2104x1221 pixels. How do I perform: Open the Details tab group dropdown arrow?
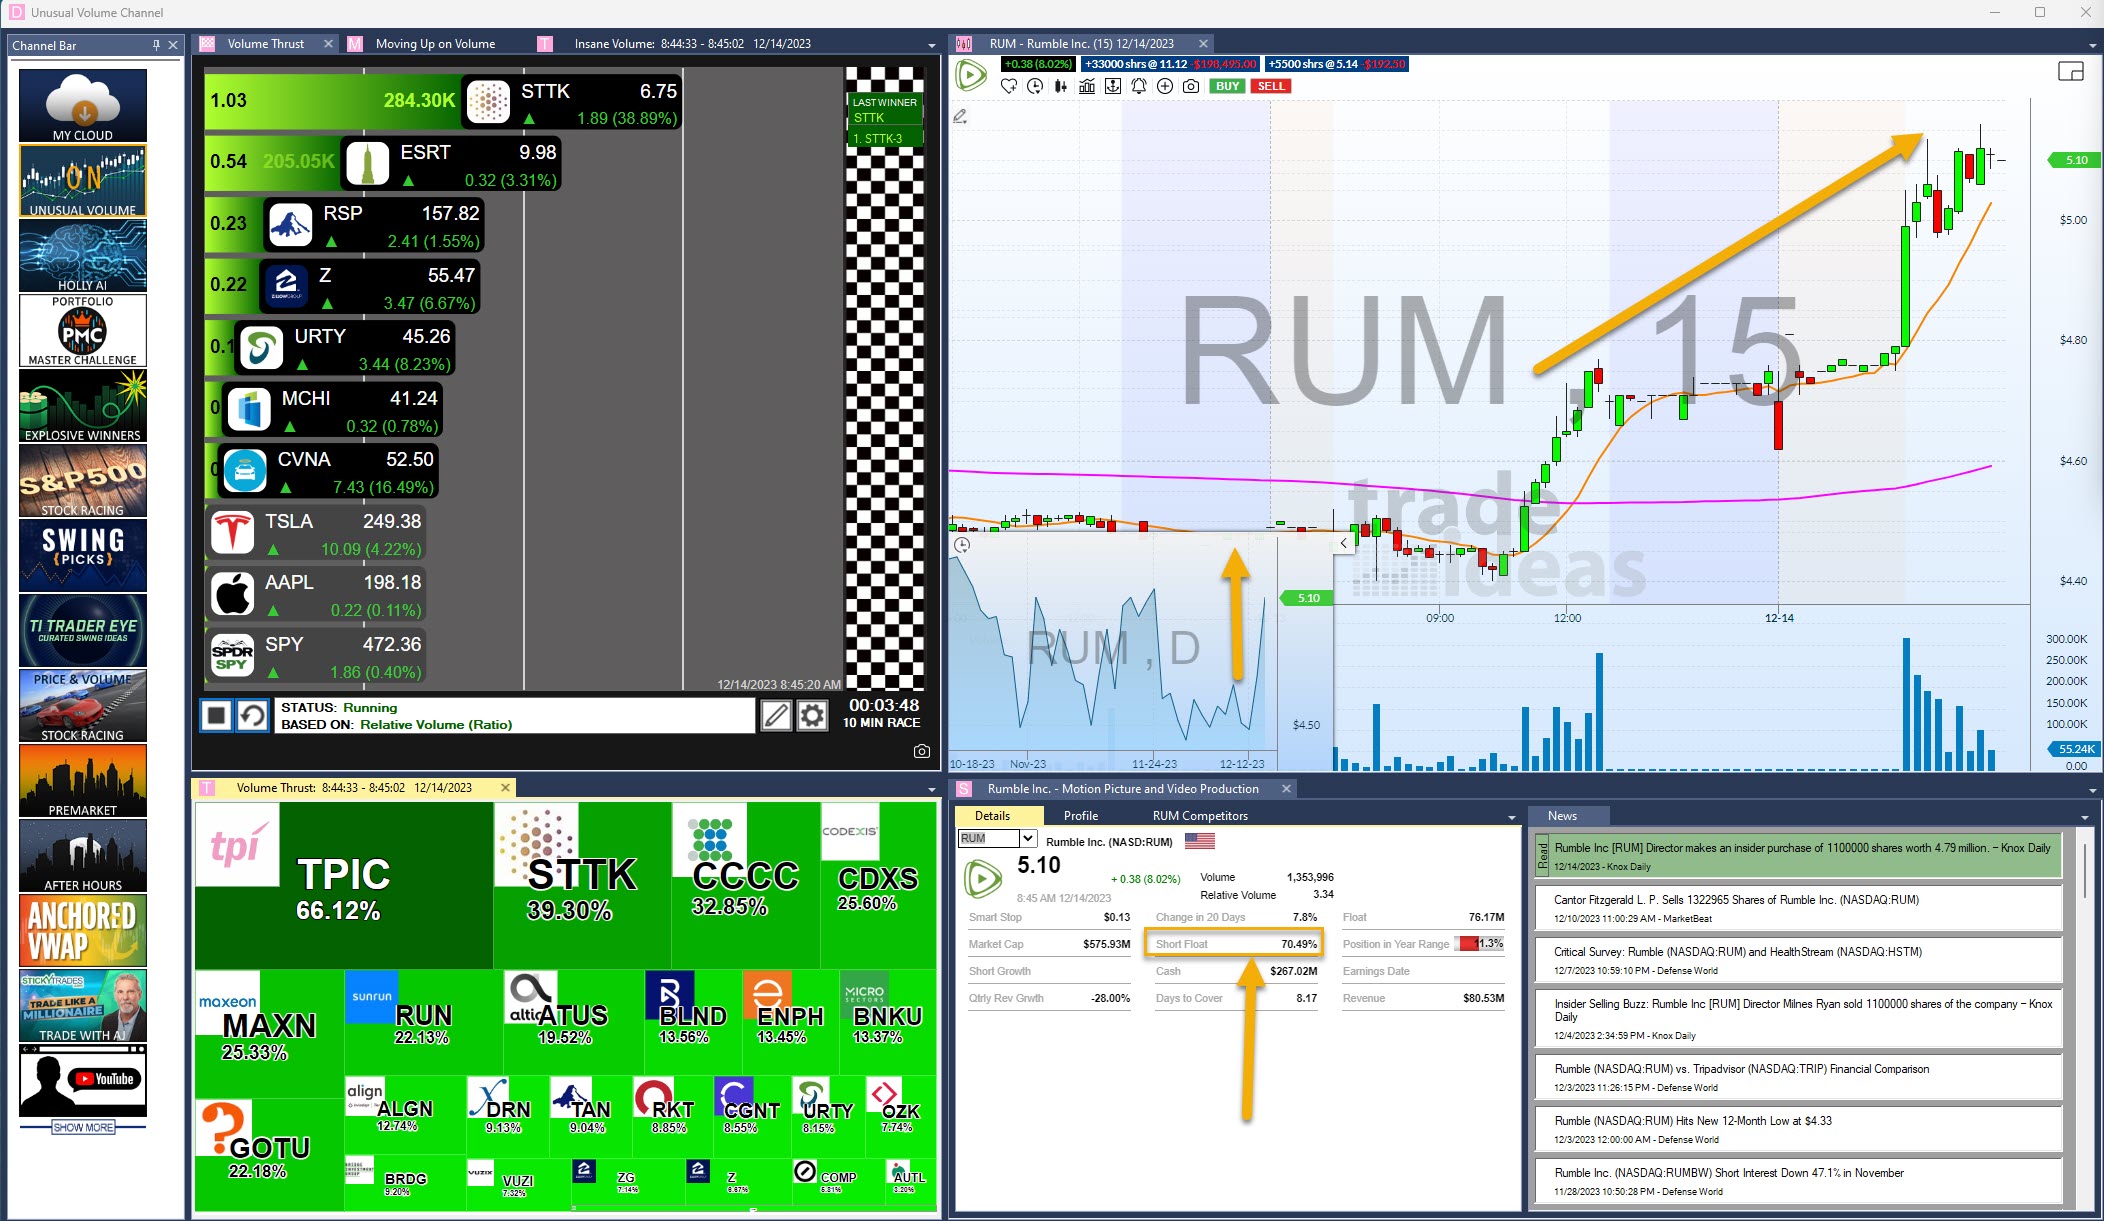1512,818
